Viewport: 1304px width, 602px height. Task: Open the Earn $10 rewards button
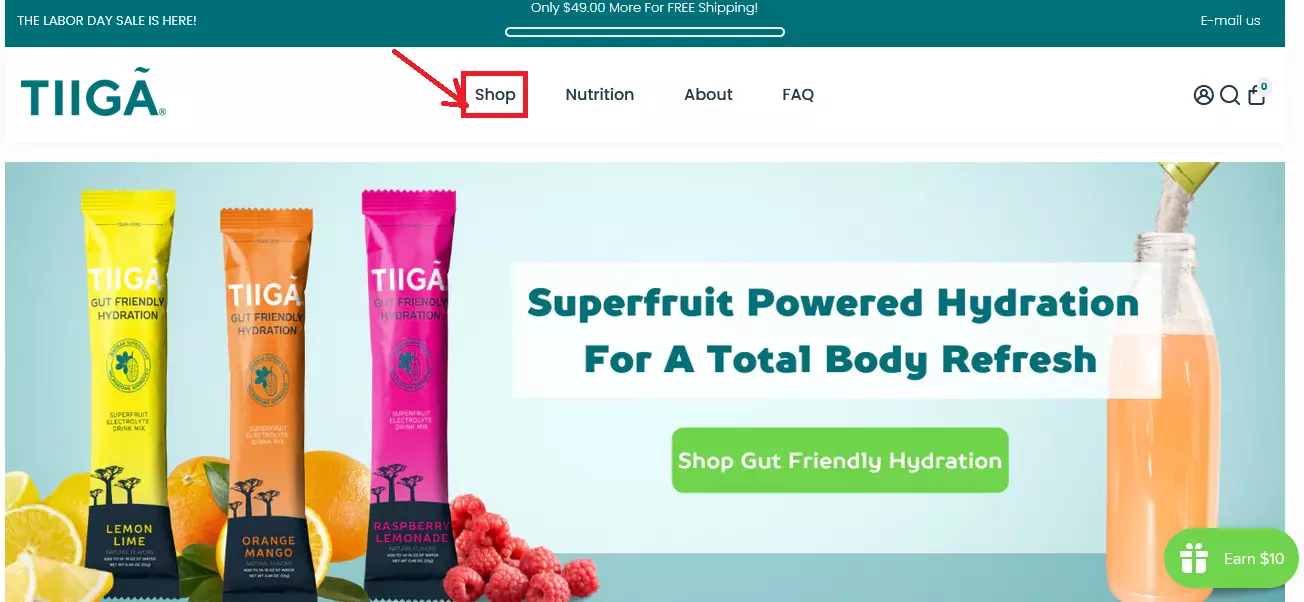[x=1231, y=558]
